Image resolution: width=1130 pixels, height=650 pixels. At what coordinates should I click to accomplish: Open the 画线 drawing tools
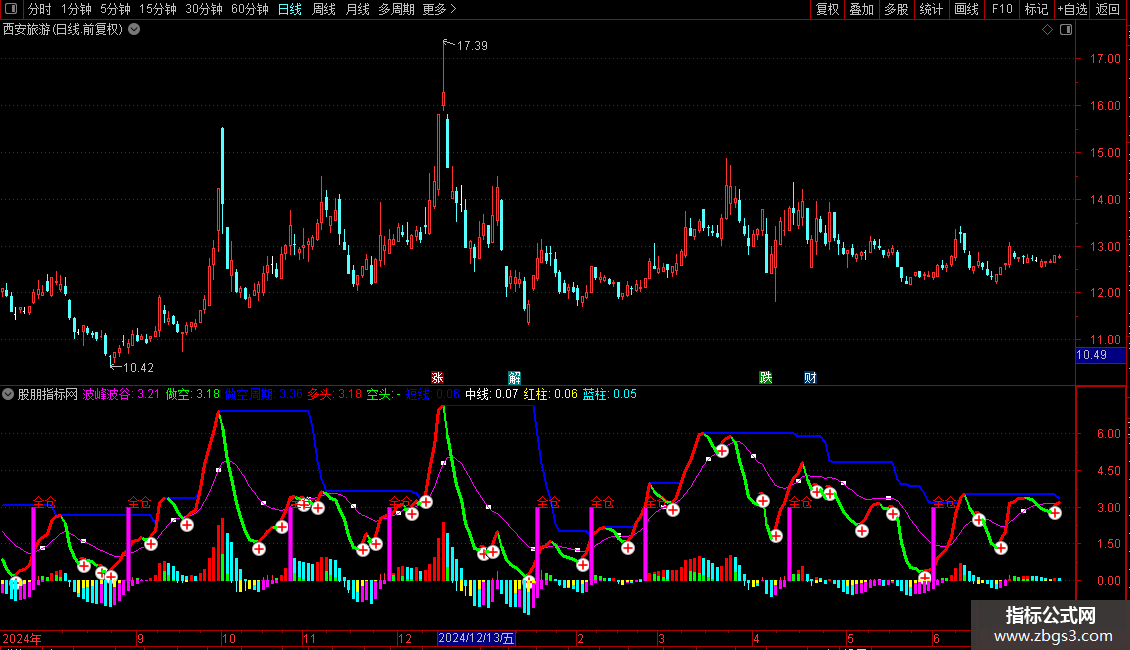966,9
